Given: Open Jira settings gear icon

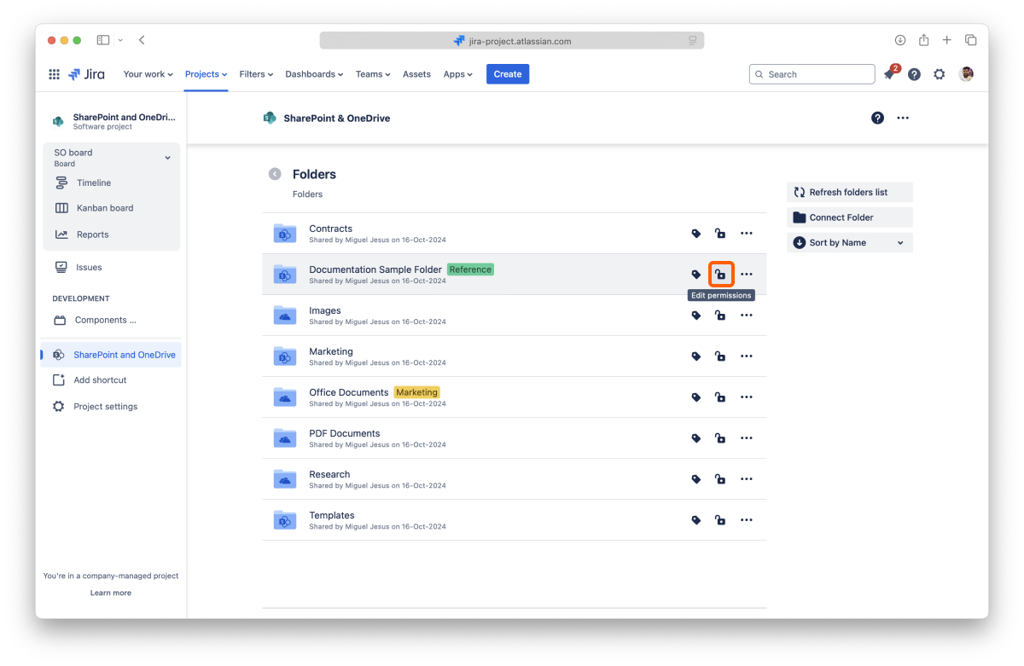Looking at the screenshot, I should (x=939, y=74).
